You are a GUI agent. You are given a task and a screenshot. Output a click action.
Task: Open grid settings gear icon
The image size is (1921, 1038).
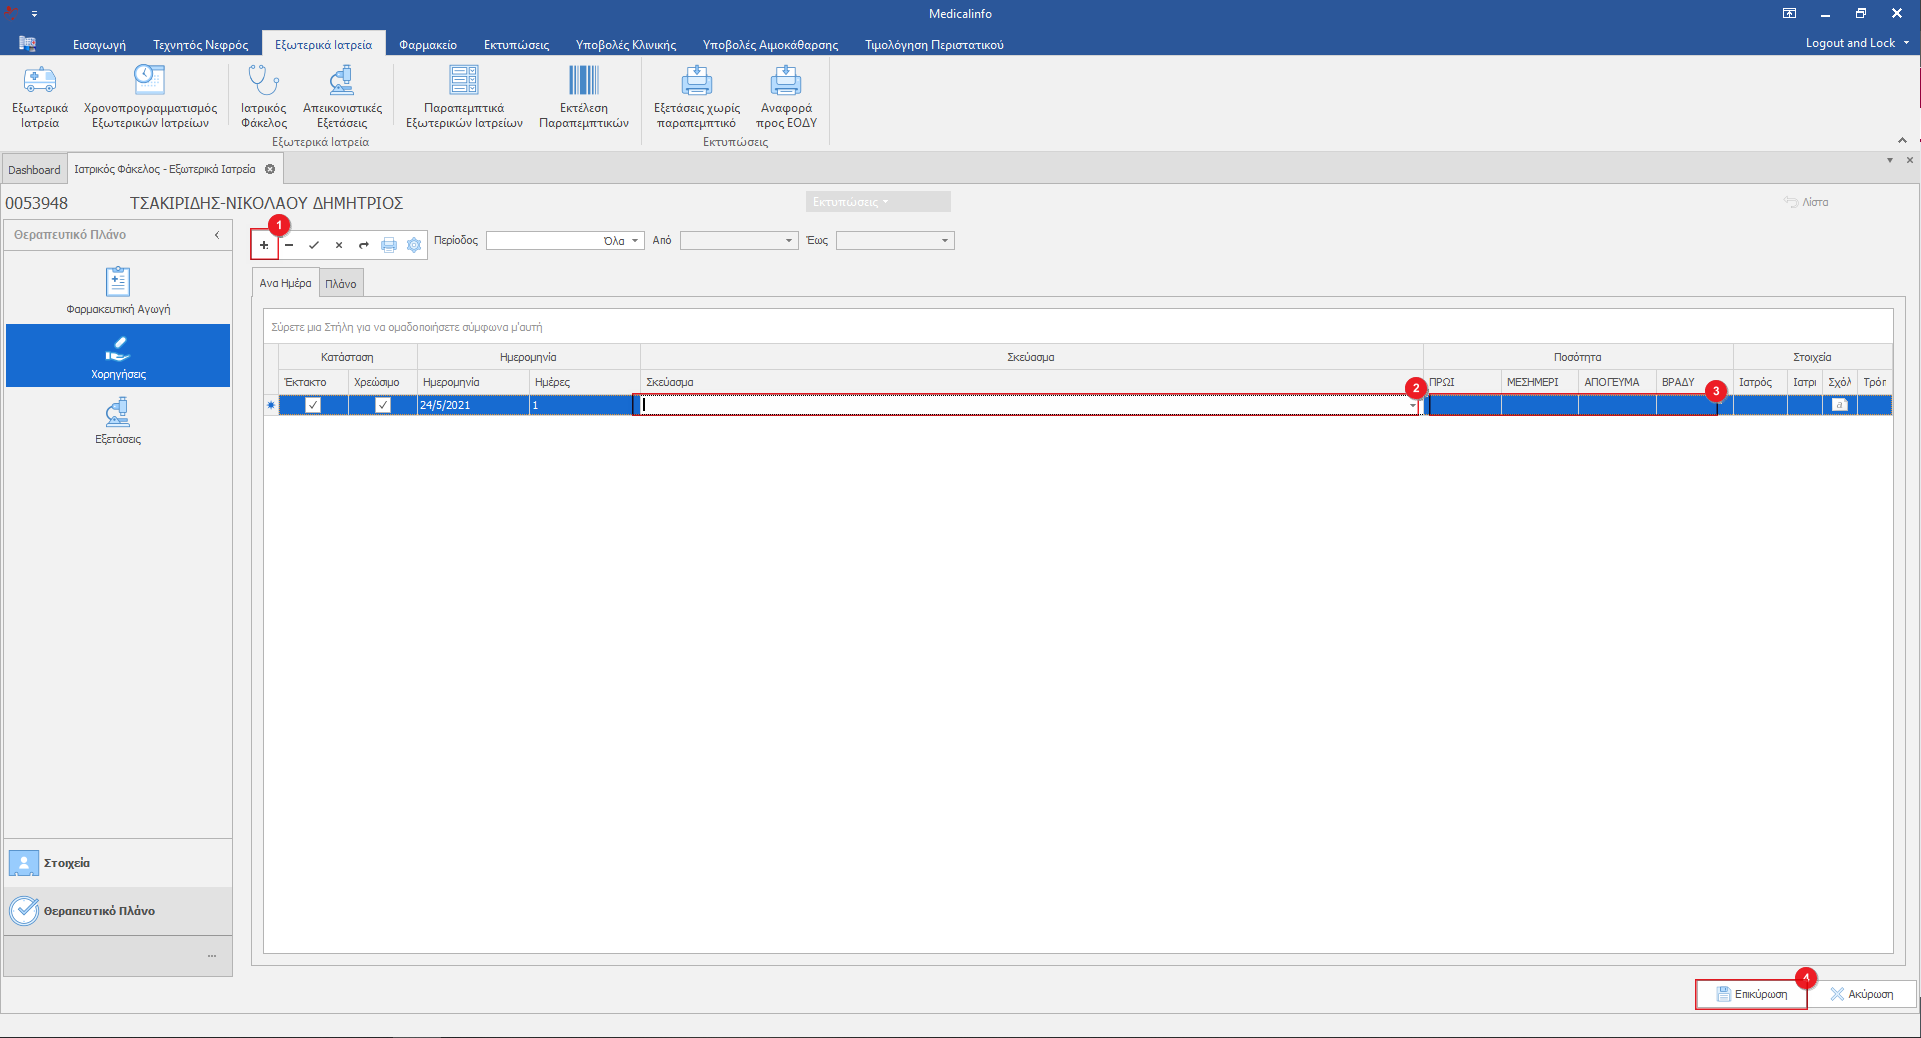tap(414, 245)
